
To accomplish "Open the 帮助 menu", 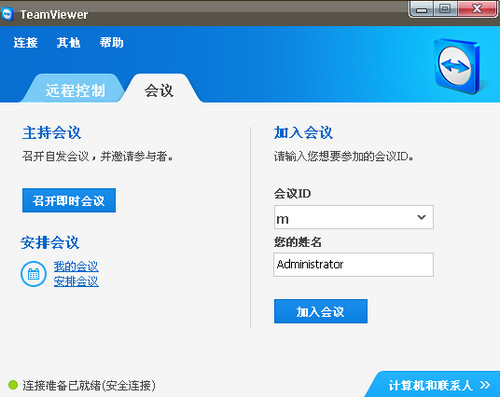I will pyautogui.click(x=111, y=43).
